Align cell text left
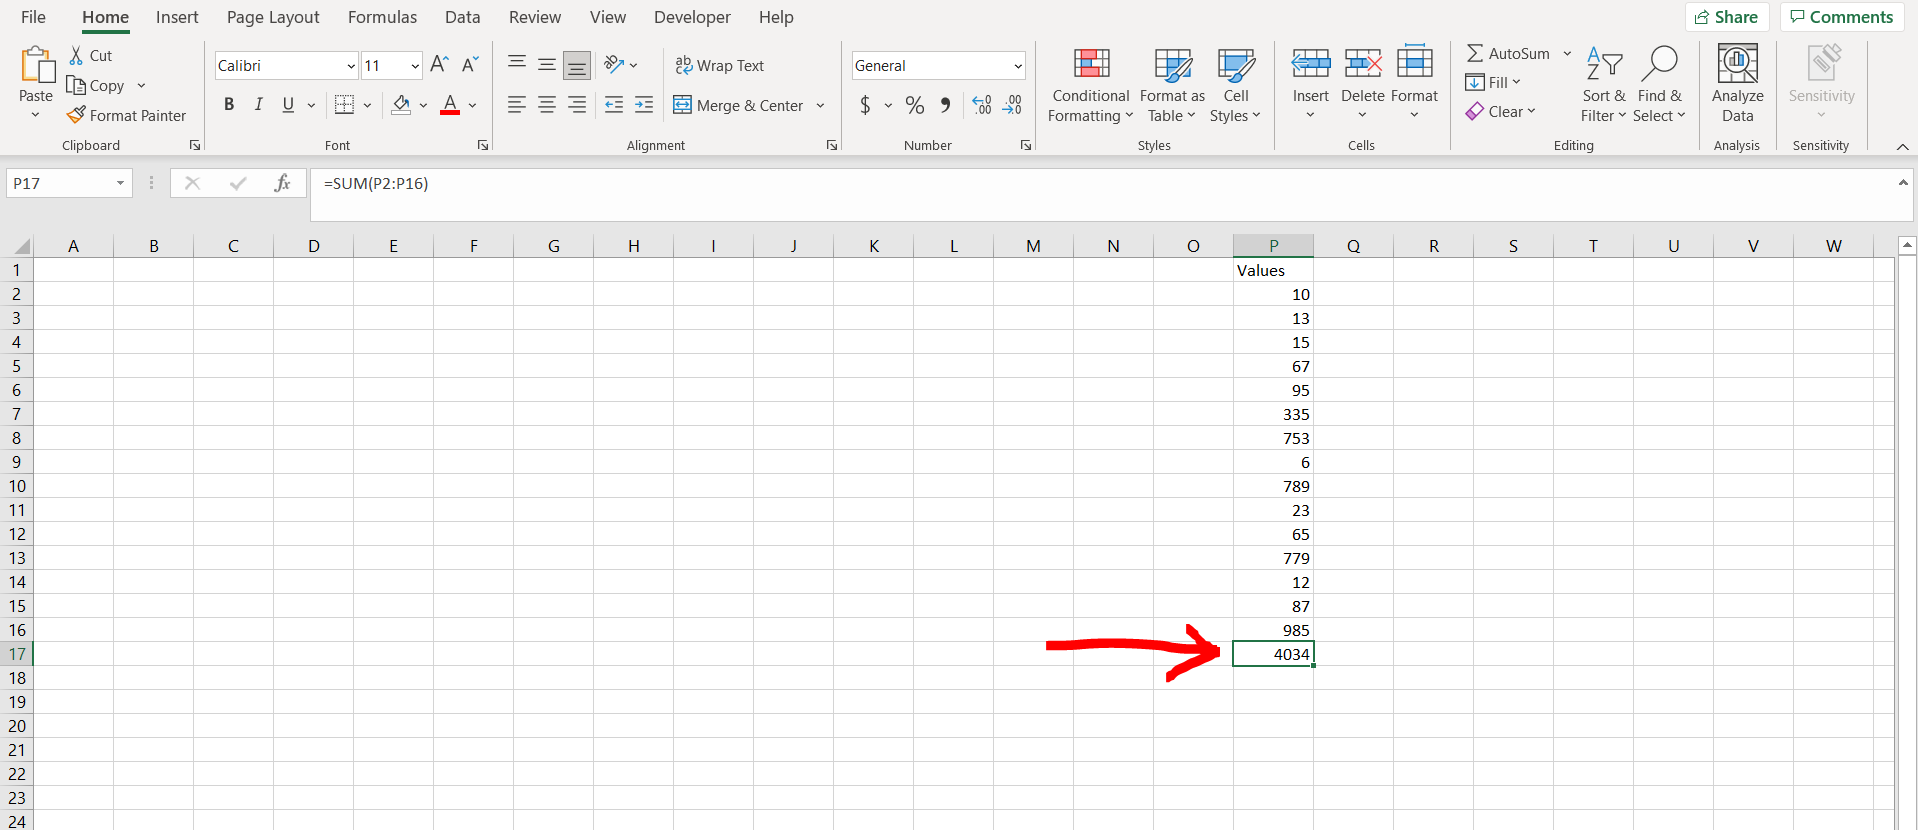 pos(517,105)
